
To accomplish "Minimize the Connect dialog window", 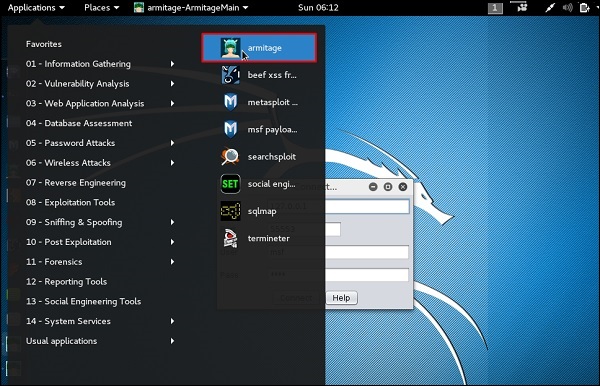I will point(373,187).
